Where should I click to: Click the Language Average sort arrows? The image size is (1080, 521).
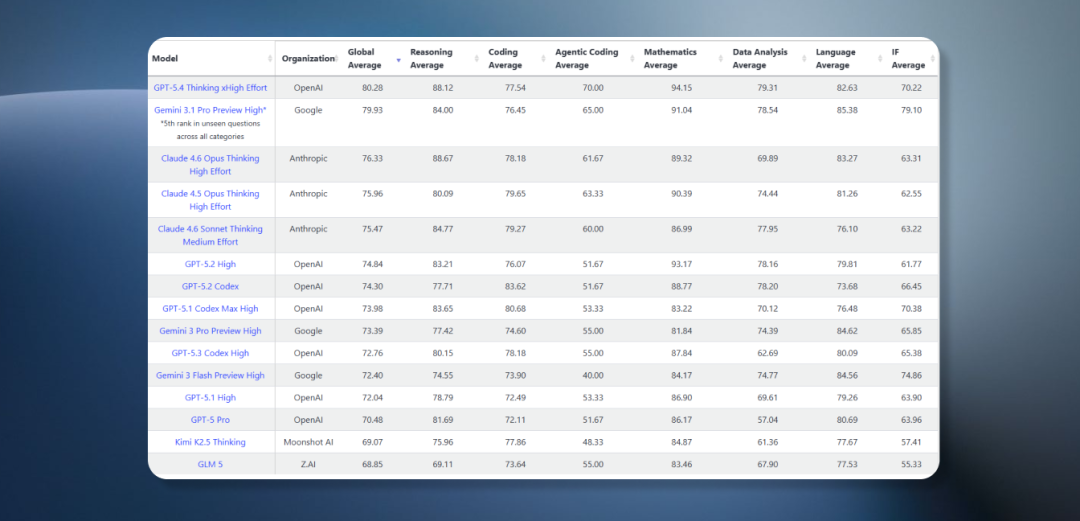click(x=880, y=59)
